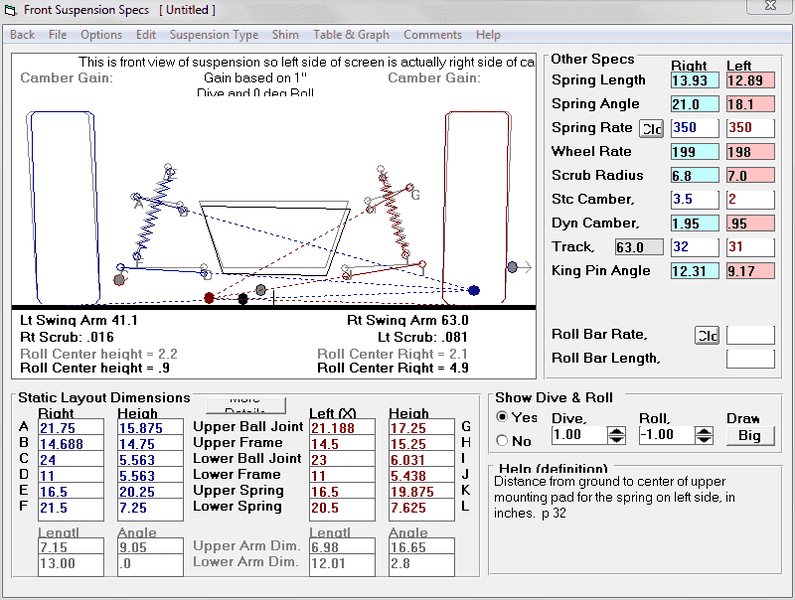Click Left Track field 31

pyautogui.click(x=750, y=247)
